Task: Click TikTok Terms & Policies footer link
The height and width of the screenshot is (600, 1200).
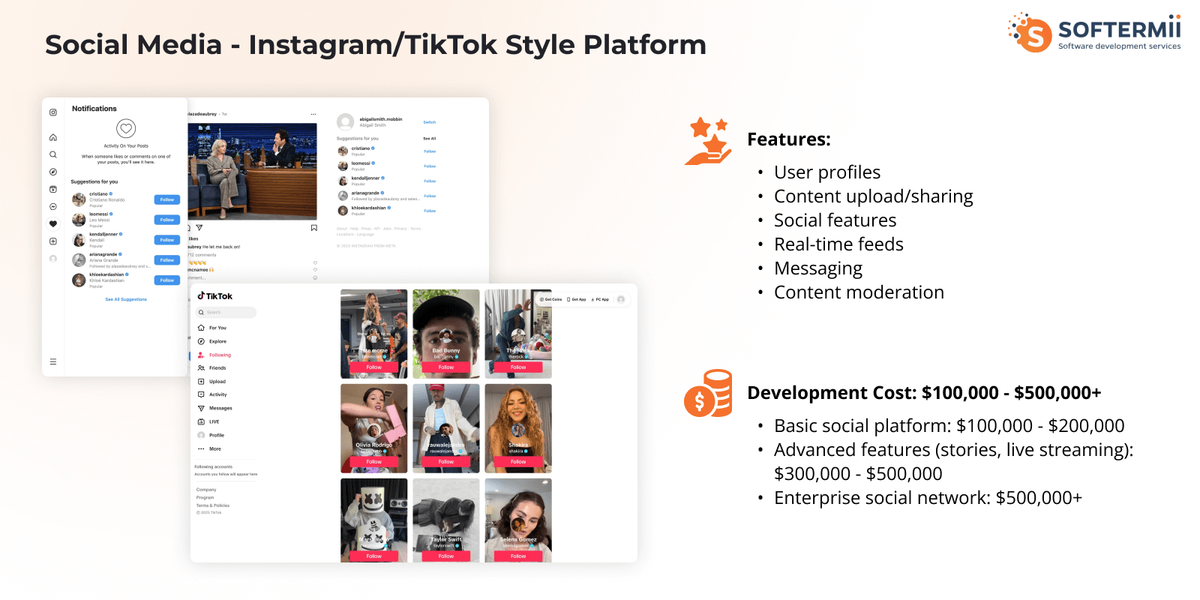Action: pos(213,505)
